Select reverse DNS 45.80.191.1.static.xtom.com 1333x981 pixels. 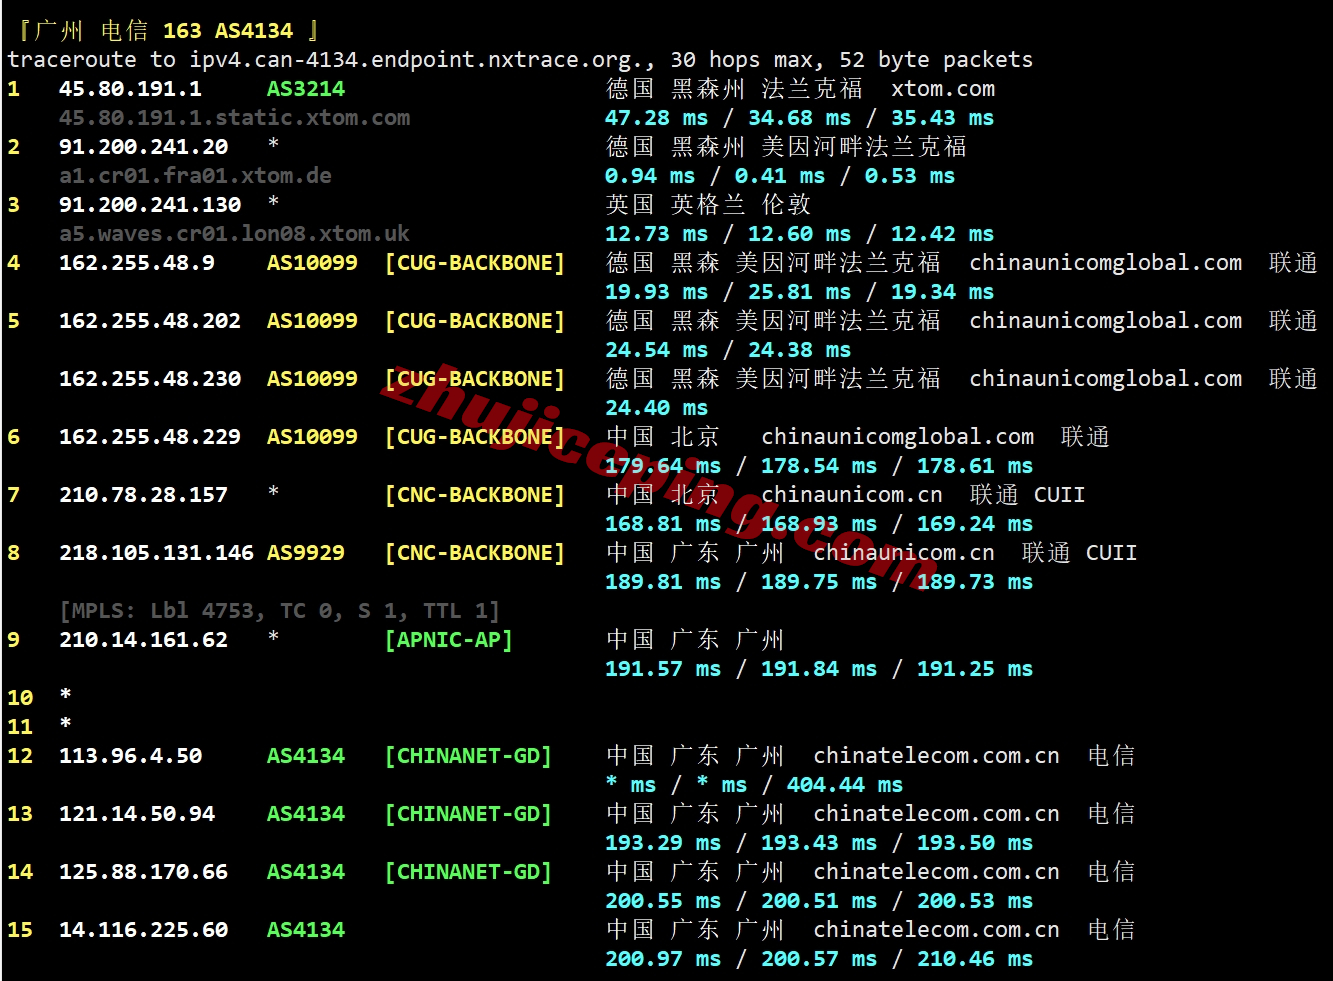234,118
